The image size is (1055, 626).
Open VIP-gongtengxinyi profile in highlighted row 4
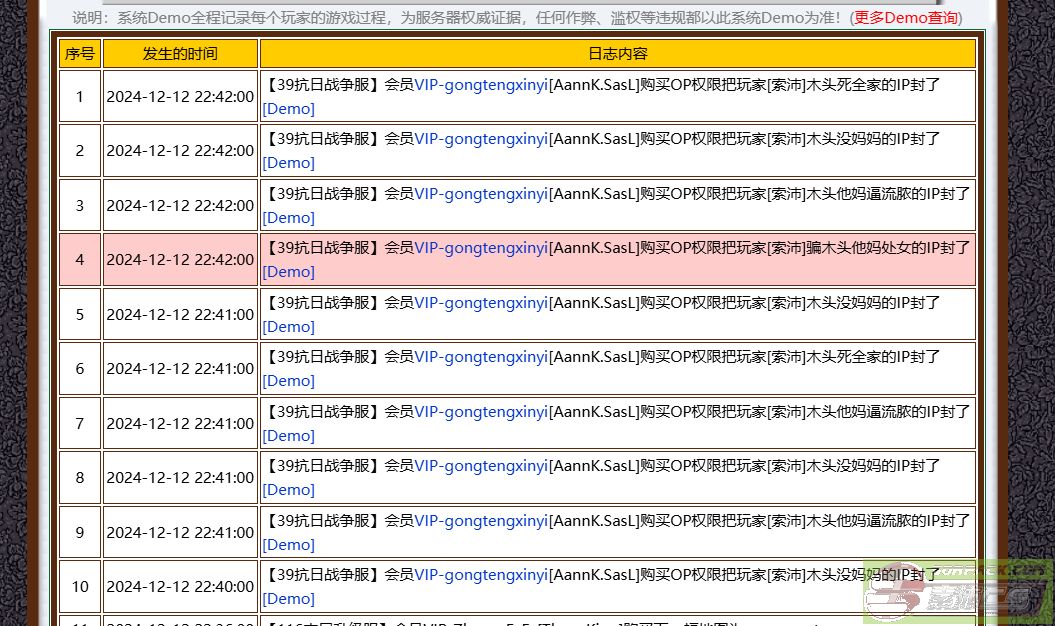481,248
